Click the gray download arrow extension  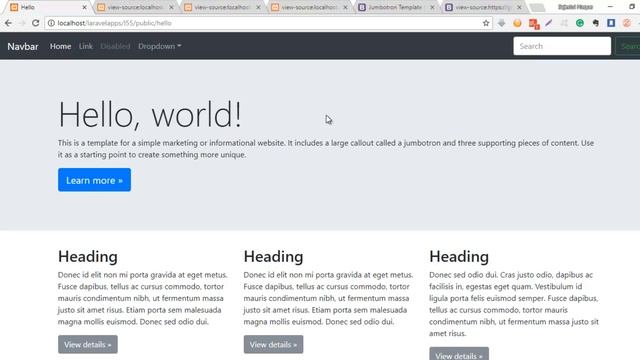pyautogui.click(x=502, y=23)
